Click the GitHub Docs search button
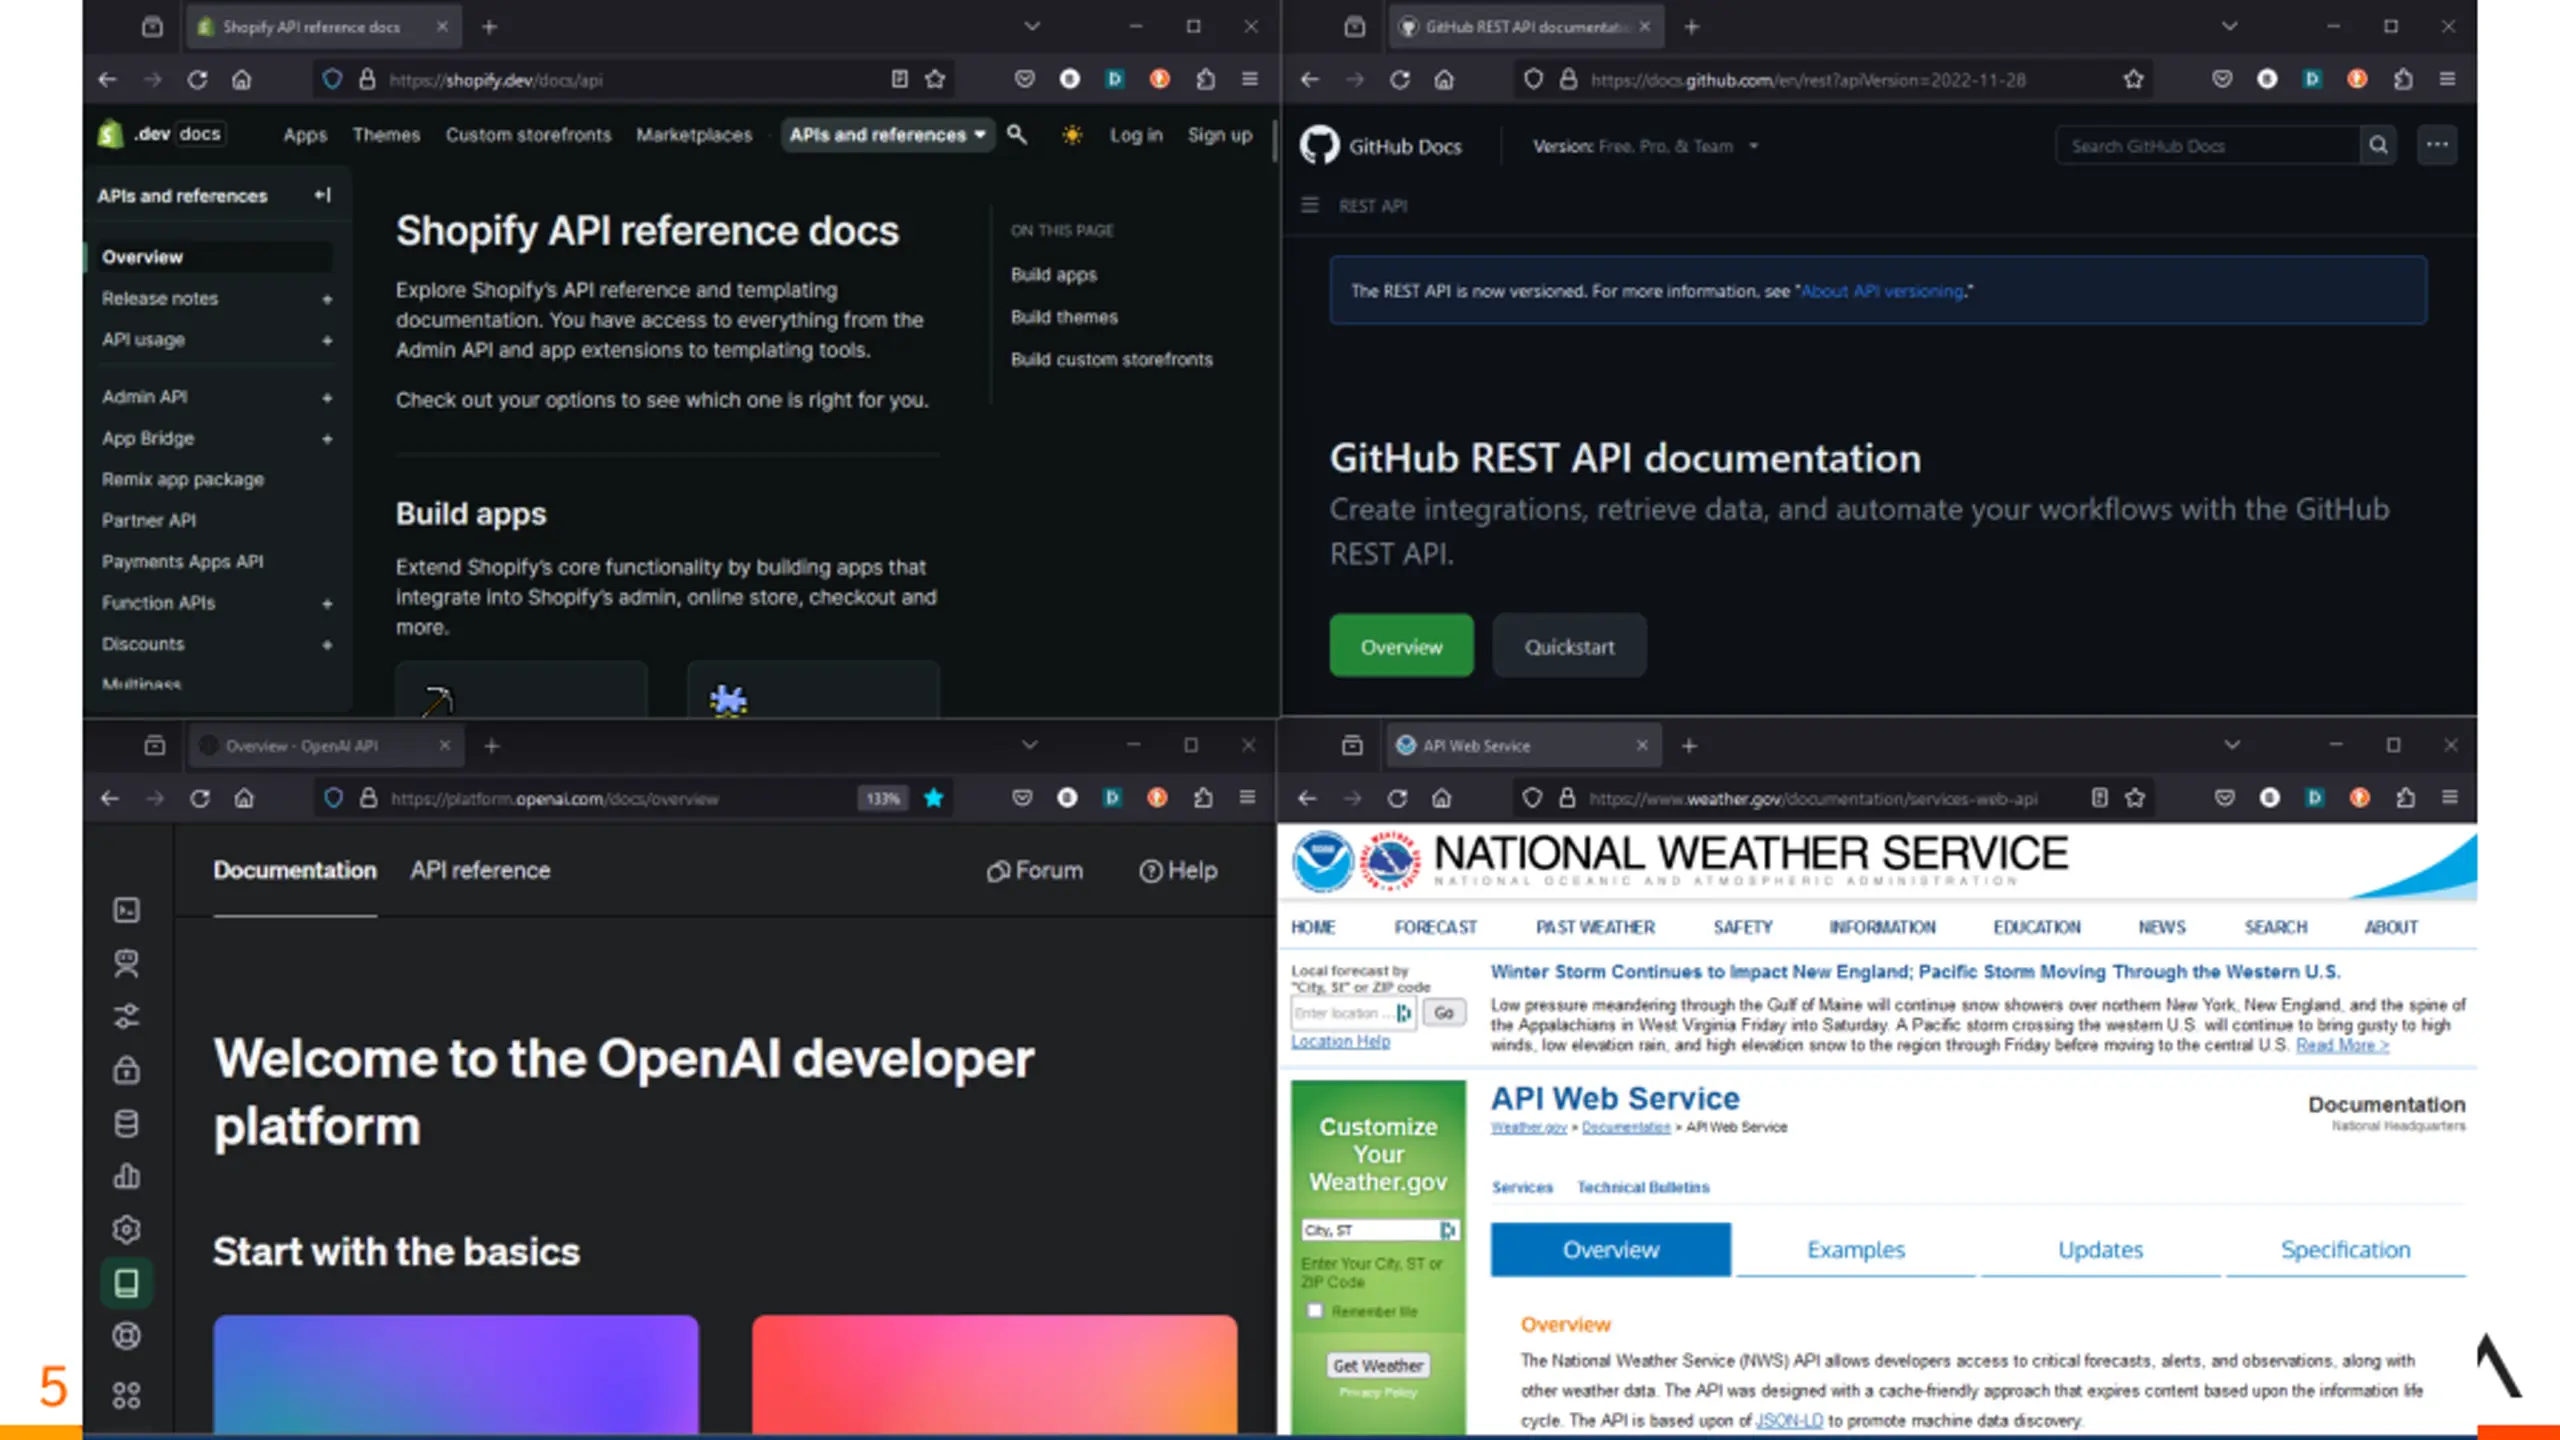The height and width of the screenshot is (1440, 2560). [x=2379, y=146]
